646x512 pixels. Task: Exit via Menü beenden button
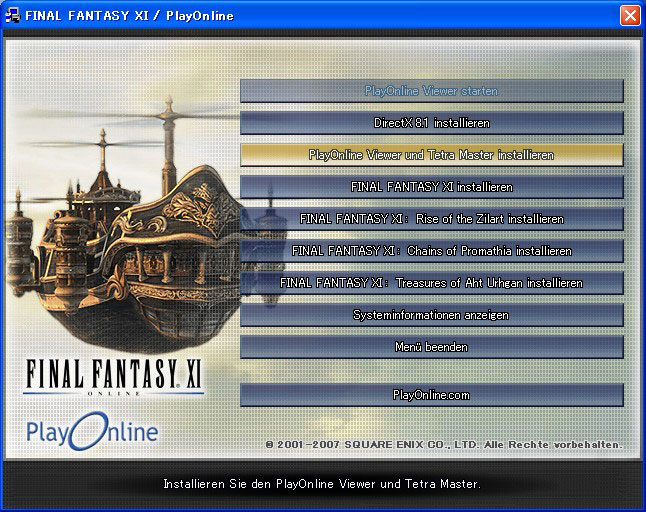tap(432, 347)
